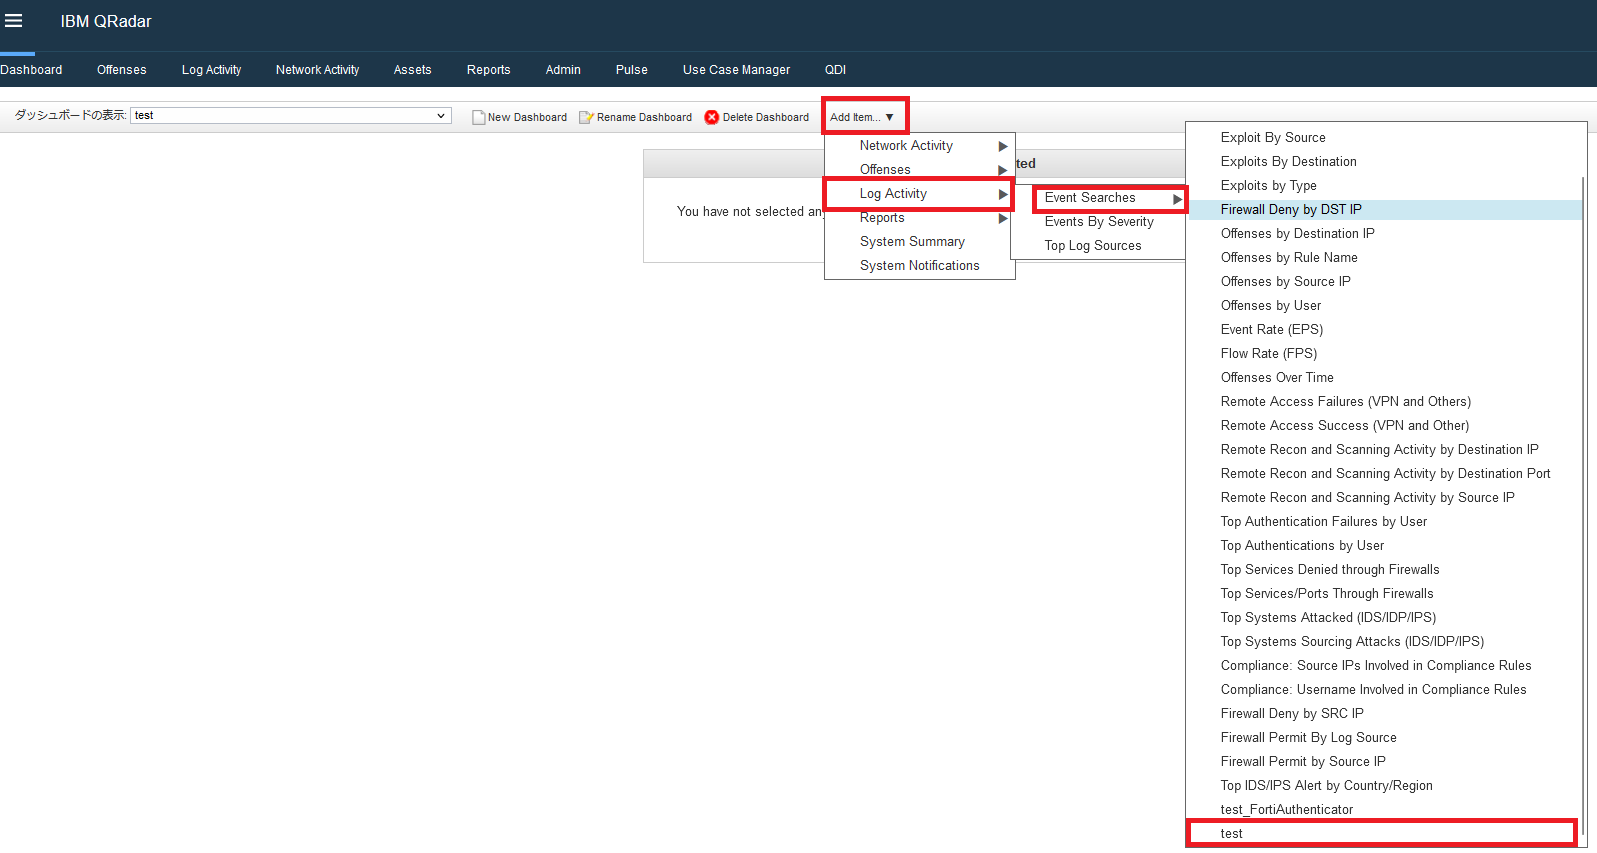Expand the Network Activity submenu arrow
The width and height of the screenshot is (1597, 853).
1003,146
